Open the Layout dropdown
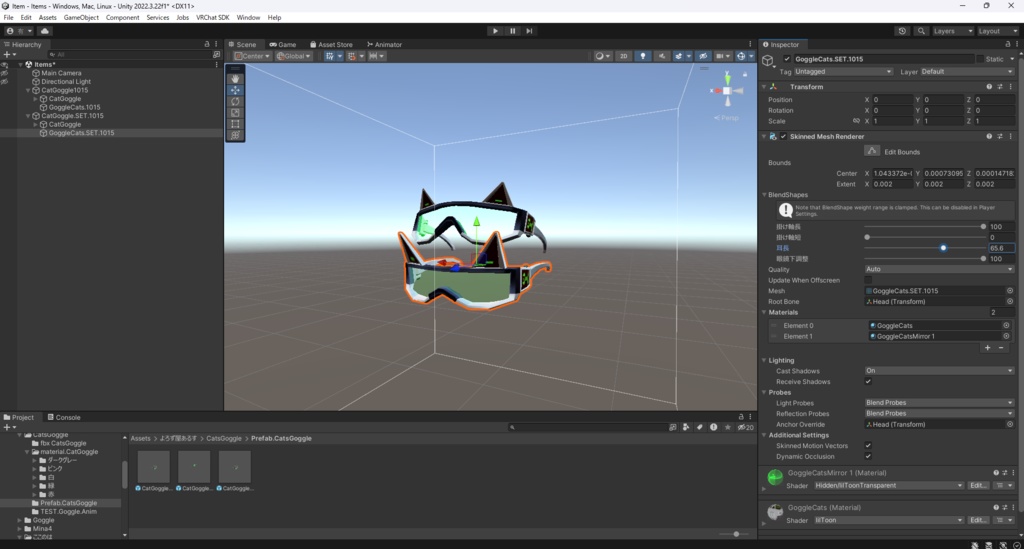Screen dimensions: 1024x549 point(997,31)
